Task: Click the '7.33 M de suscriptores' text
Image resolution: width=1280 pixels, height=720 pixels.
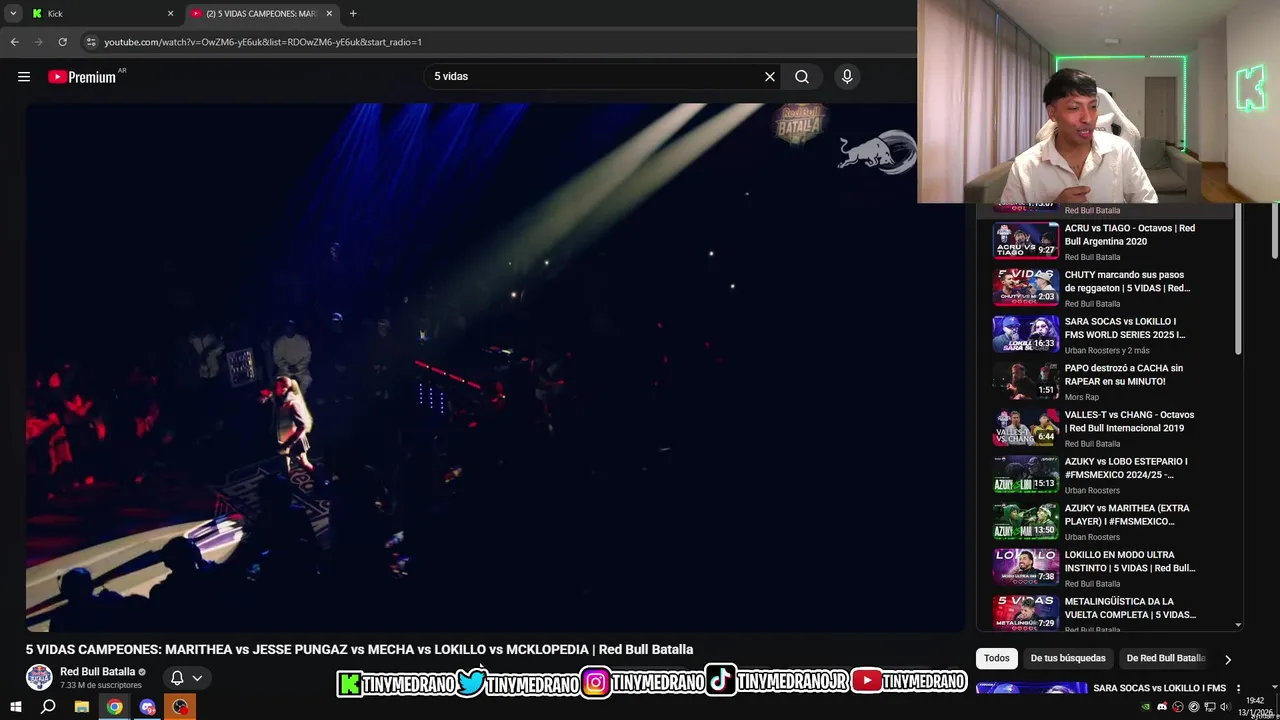Action: tap(101, 685)
